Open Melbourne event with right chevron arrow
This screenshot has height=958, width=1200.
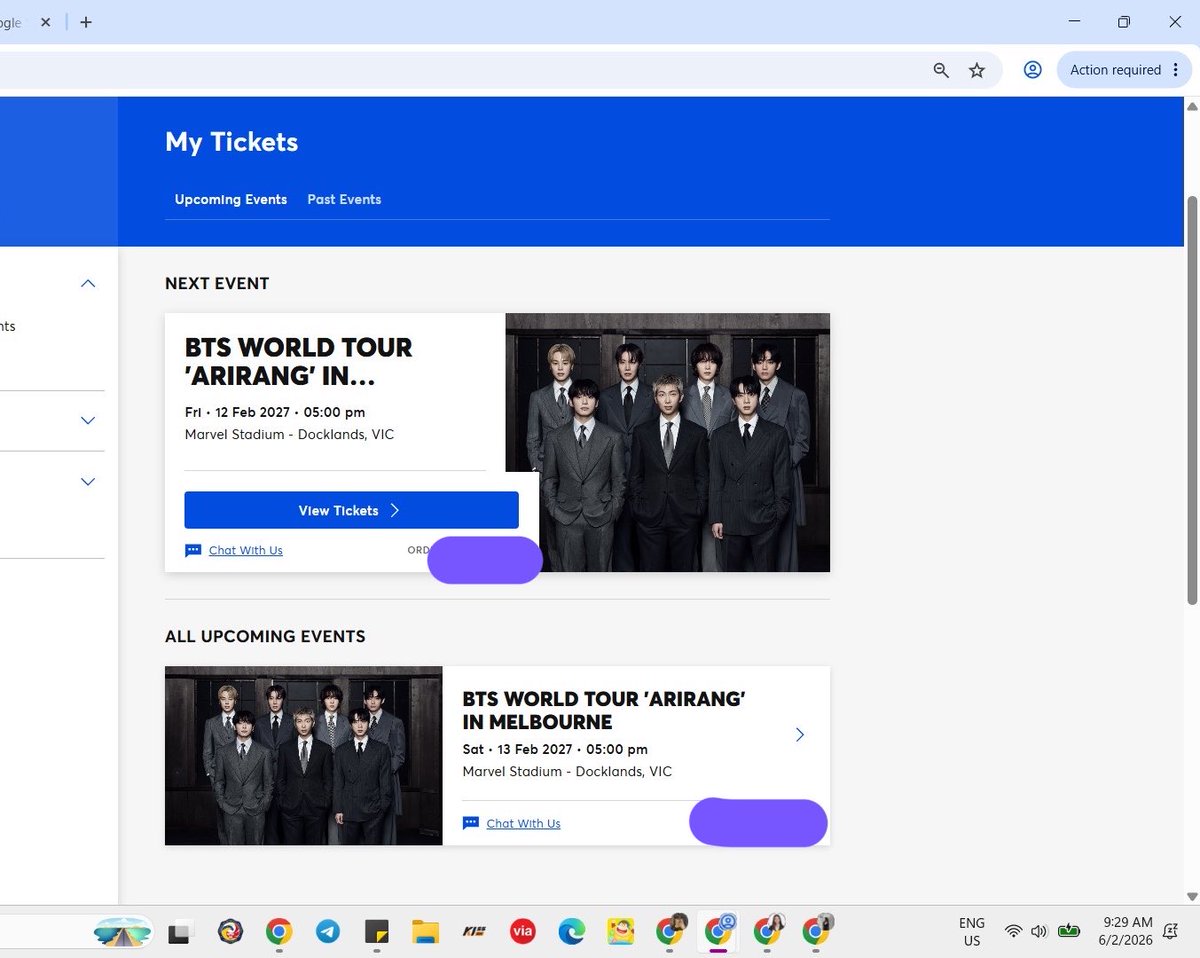799,735
